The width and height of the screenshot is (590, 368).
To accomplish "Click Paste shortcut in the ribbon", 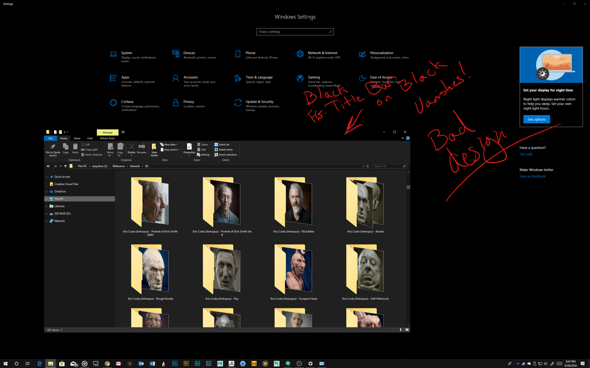I will [92, 155].
